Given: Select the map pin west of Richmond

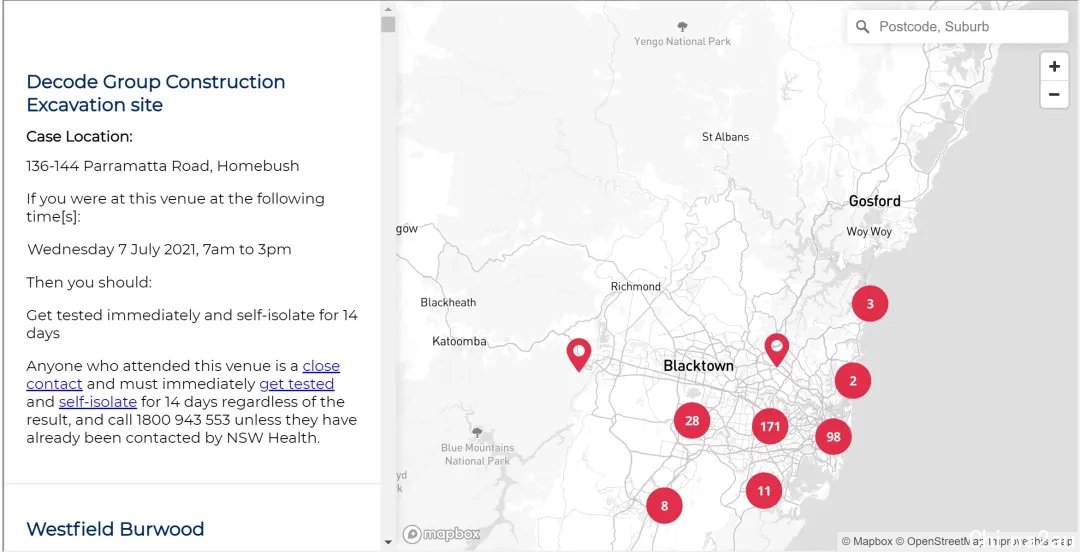Looking at the screenshot, I should tap(578, 354).
